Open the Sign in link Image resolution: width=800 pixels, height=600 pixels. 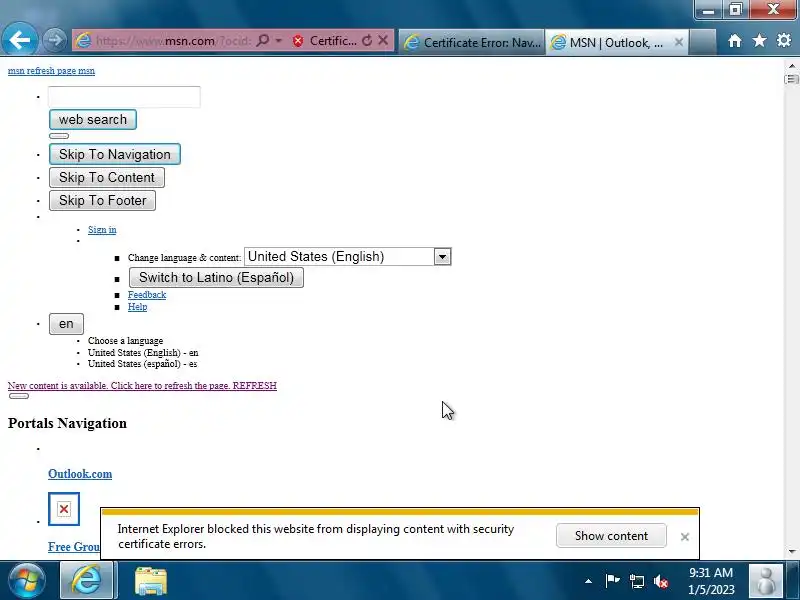[x=102, y=230]
